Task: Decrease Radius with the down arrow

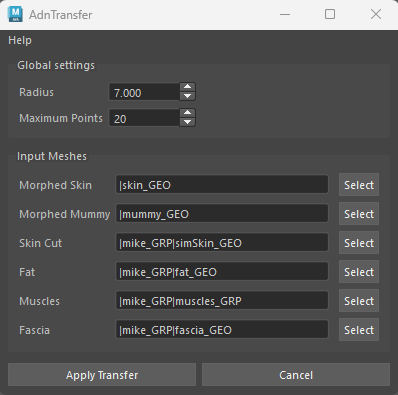Action: pos(188,96)
